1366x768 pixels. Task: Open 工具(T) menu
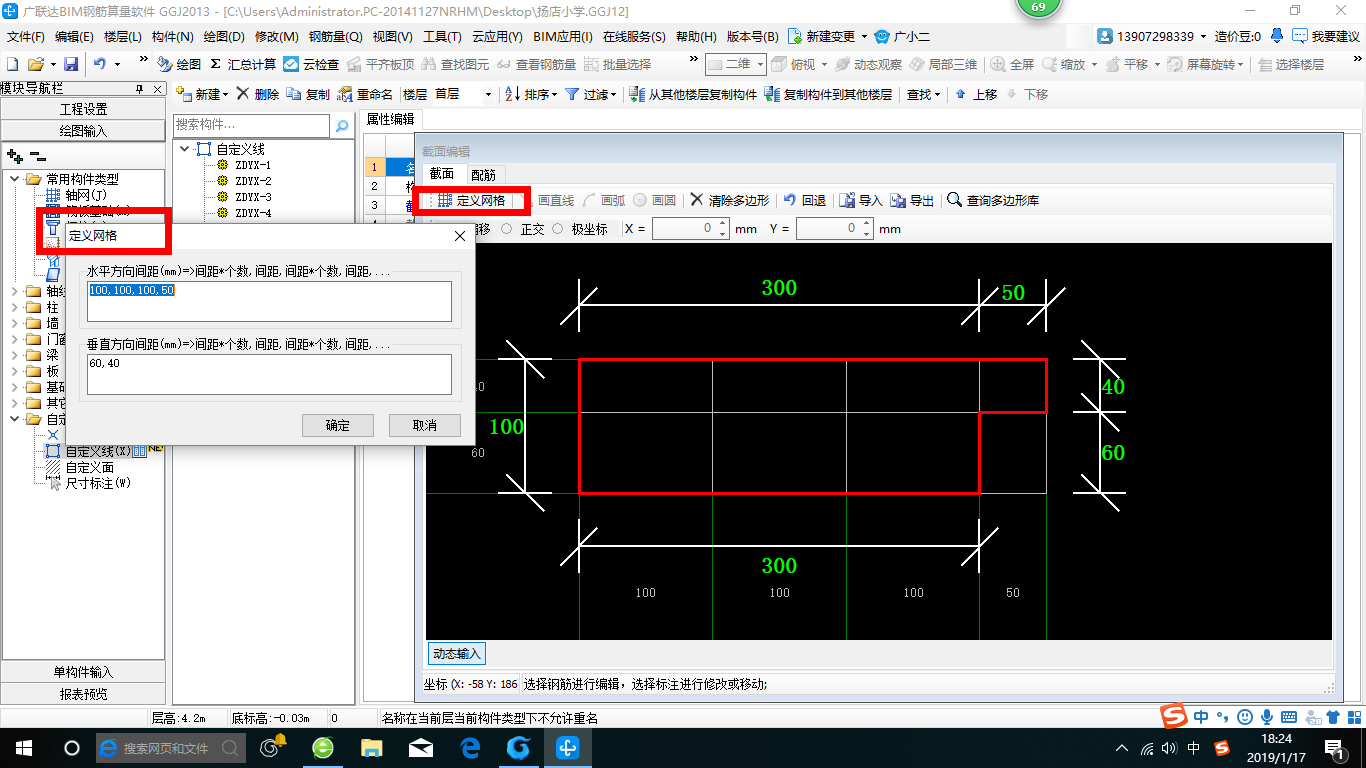pos(442,36)
